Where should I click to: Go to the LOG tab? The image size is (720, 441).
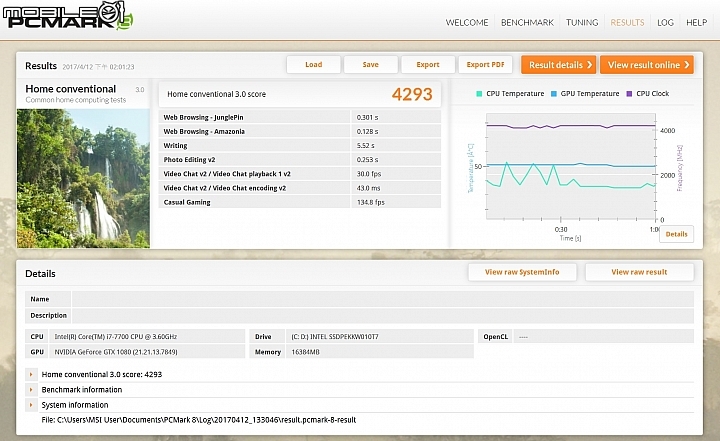tap(665, 23)
